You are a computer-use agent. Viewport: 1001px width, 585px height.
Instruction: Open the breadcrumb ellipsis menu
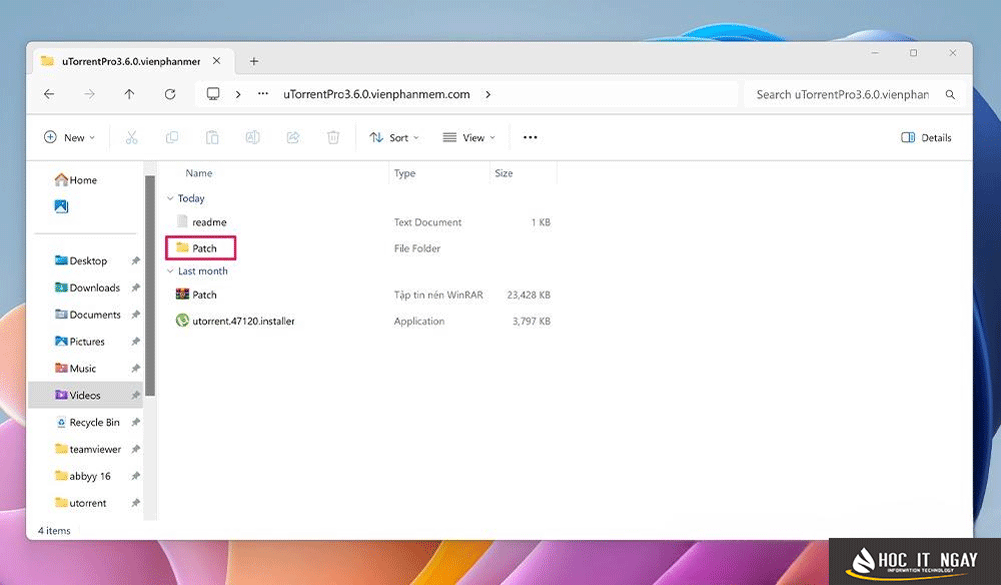tap(263, 94)
